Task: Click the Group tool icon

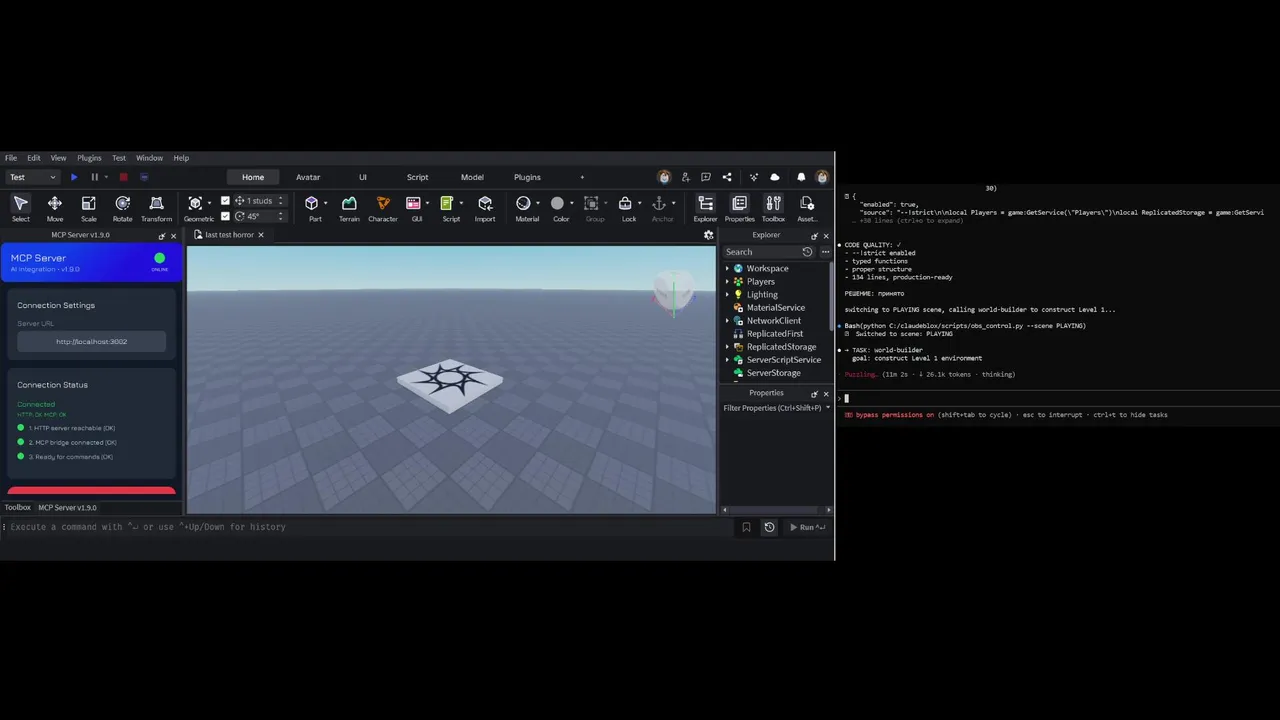Action: [x=591, y=204]
